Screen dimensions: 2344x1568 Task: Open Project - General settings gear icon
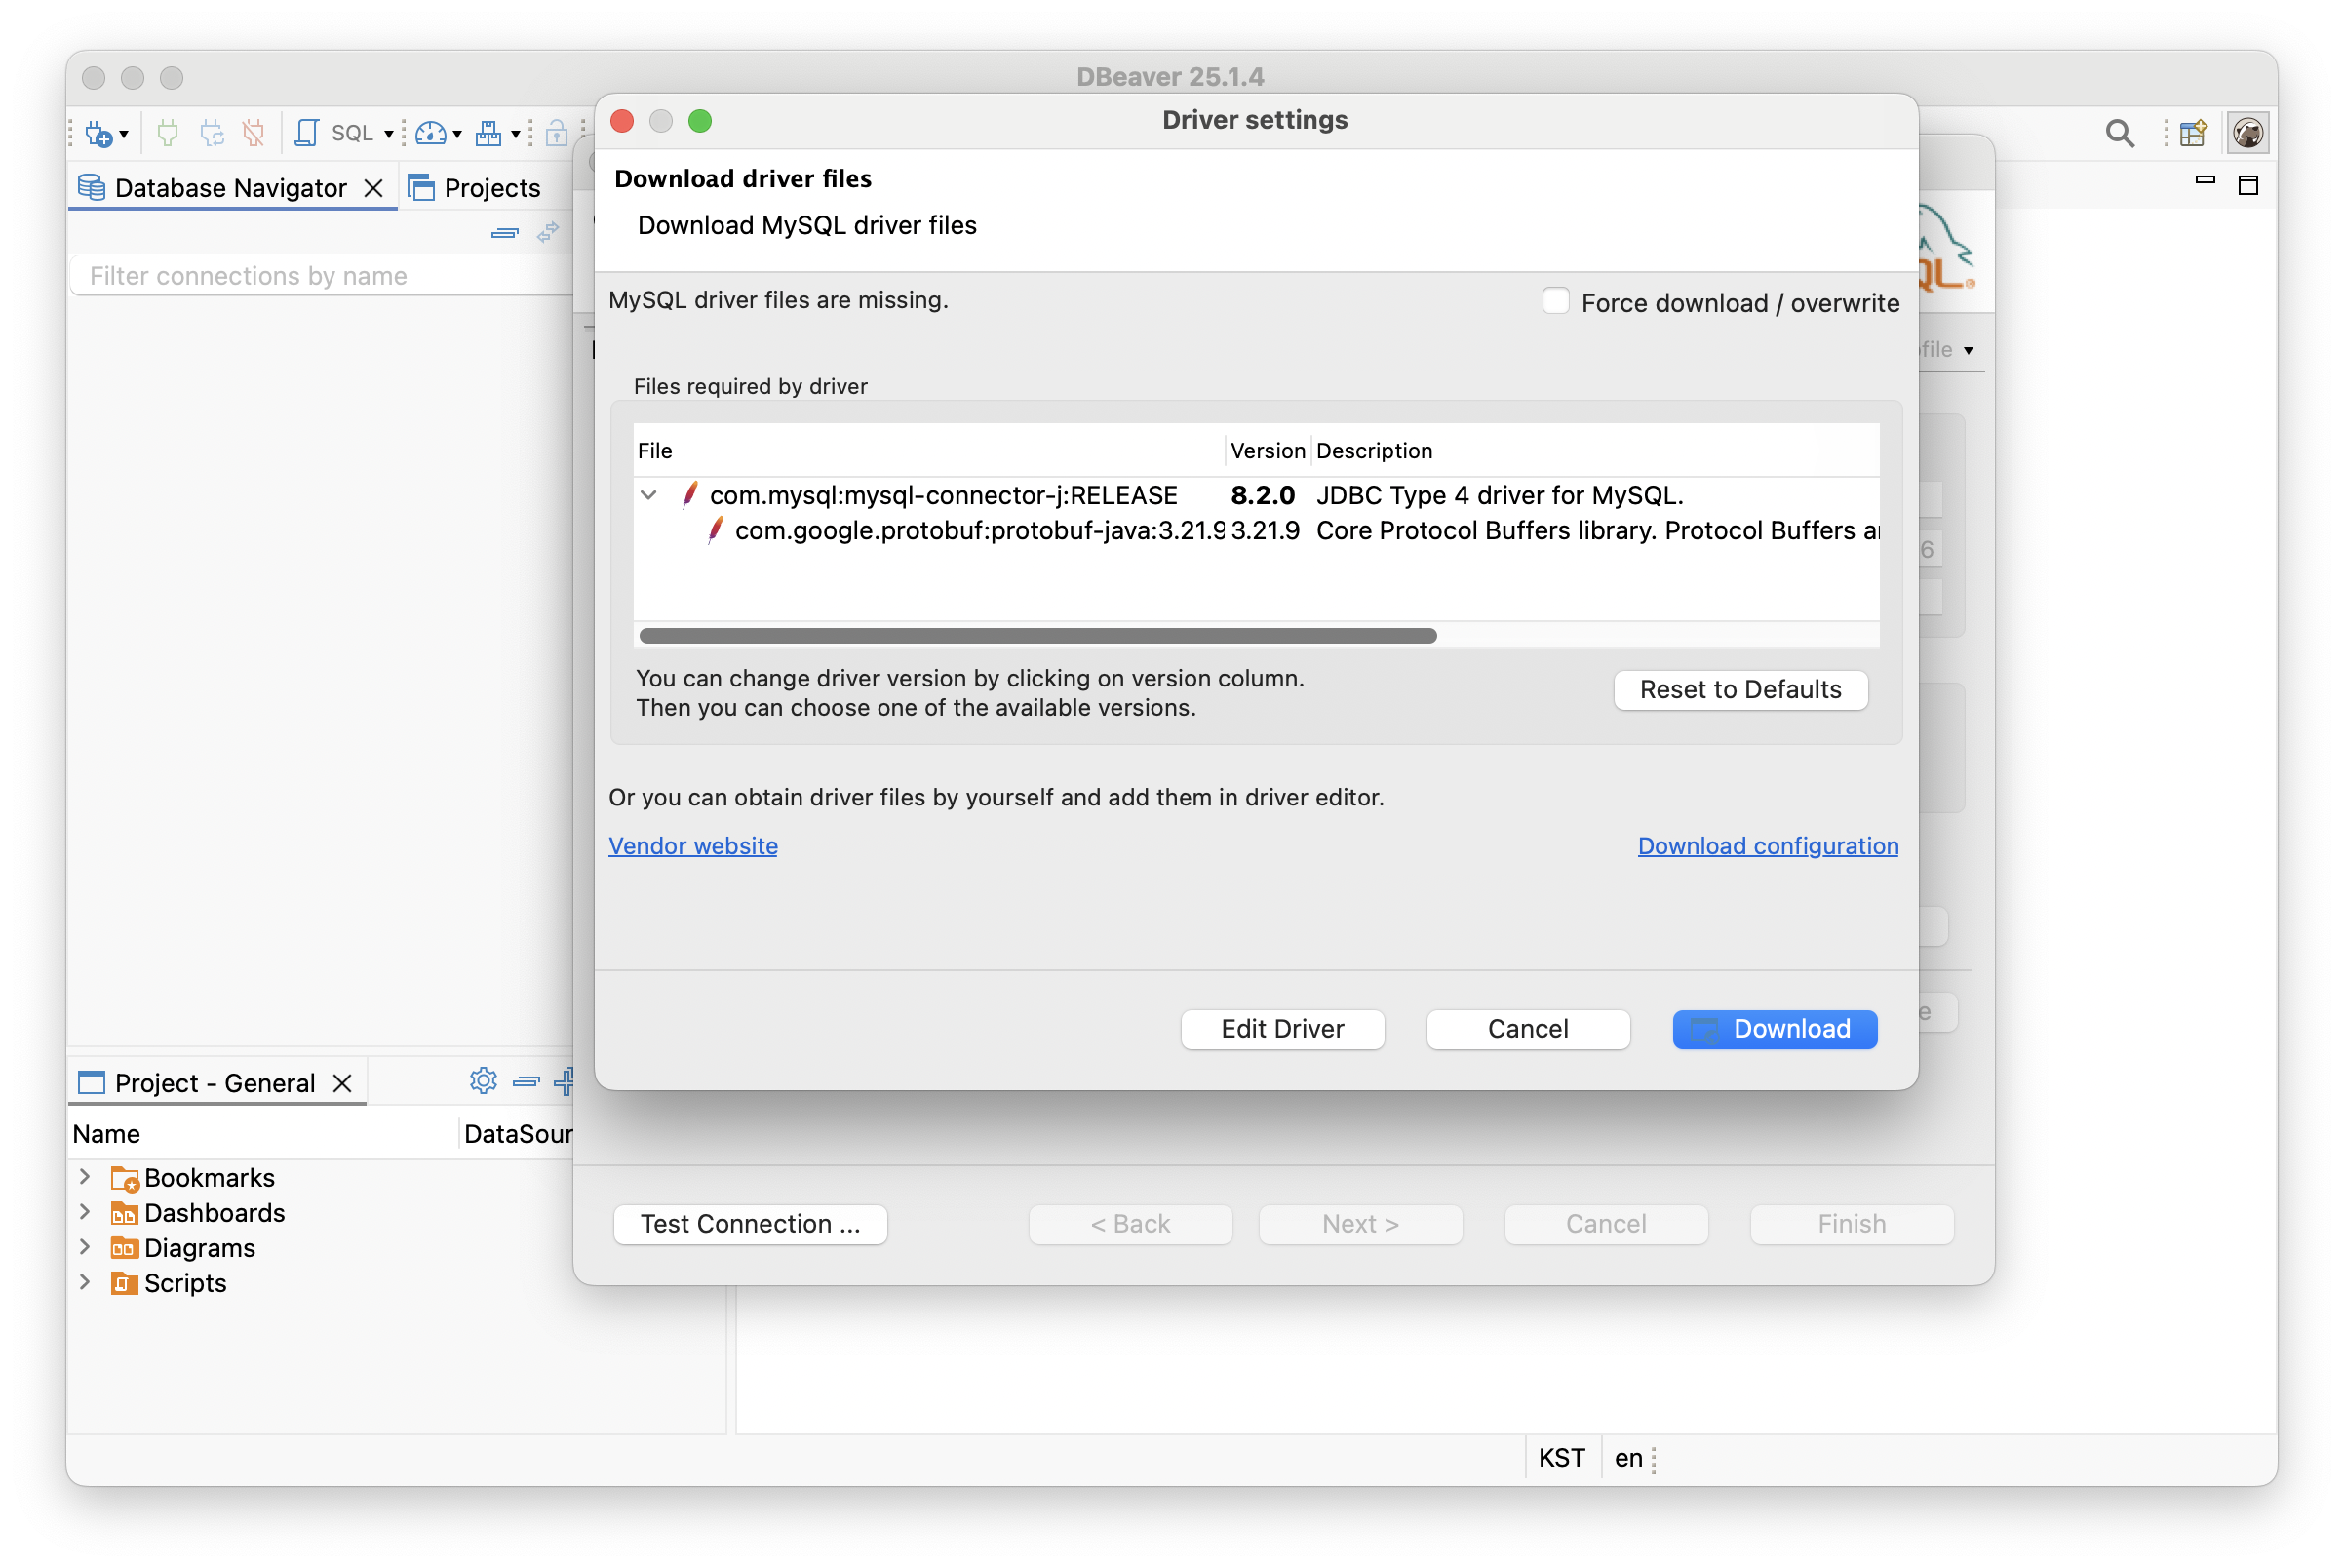[483, 1081]
